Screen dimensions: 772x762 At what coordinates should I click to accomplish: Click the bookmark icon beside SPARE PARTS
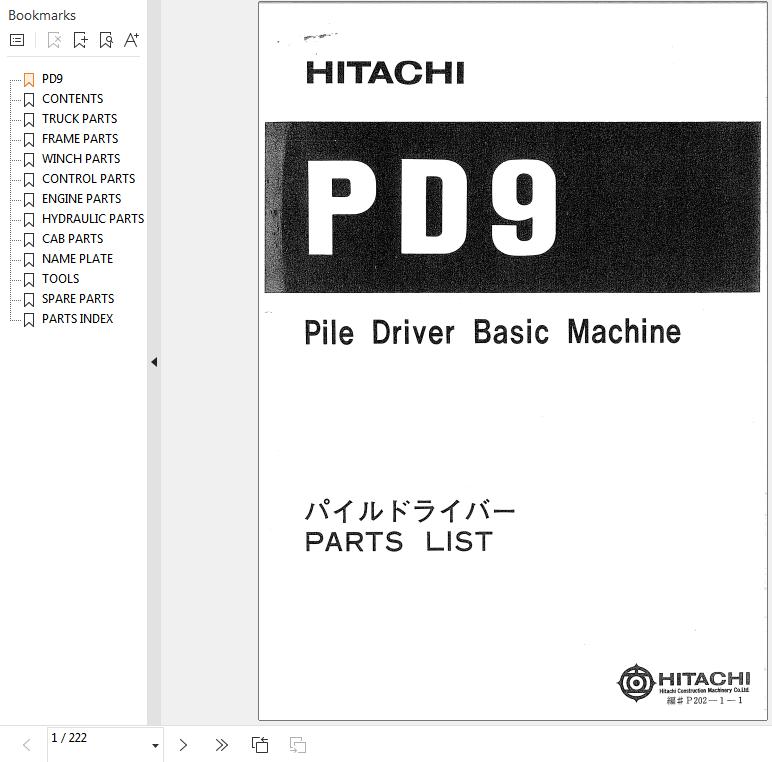tap(29, 300)
